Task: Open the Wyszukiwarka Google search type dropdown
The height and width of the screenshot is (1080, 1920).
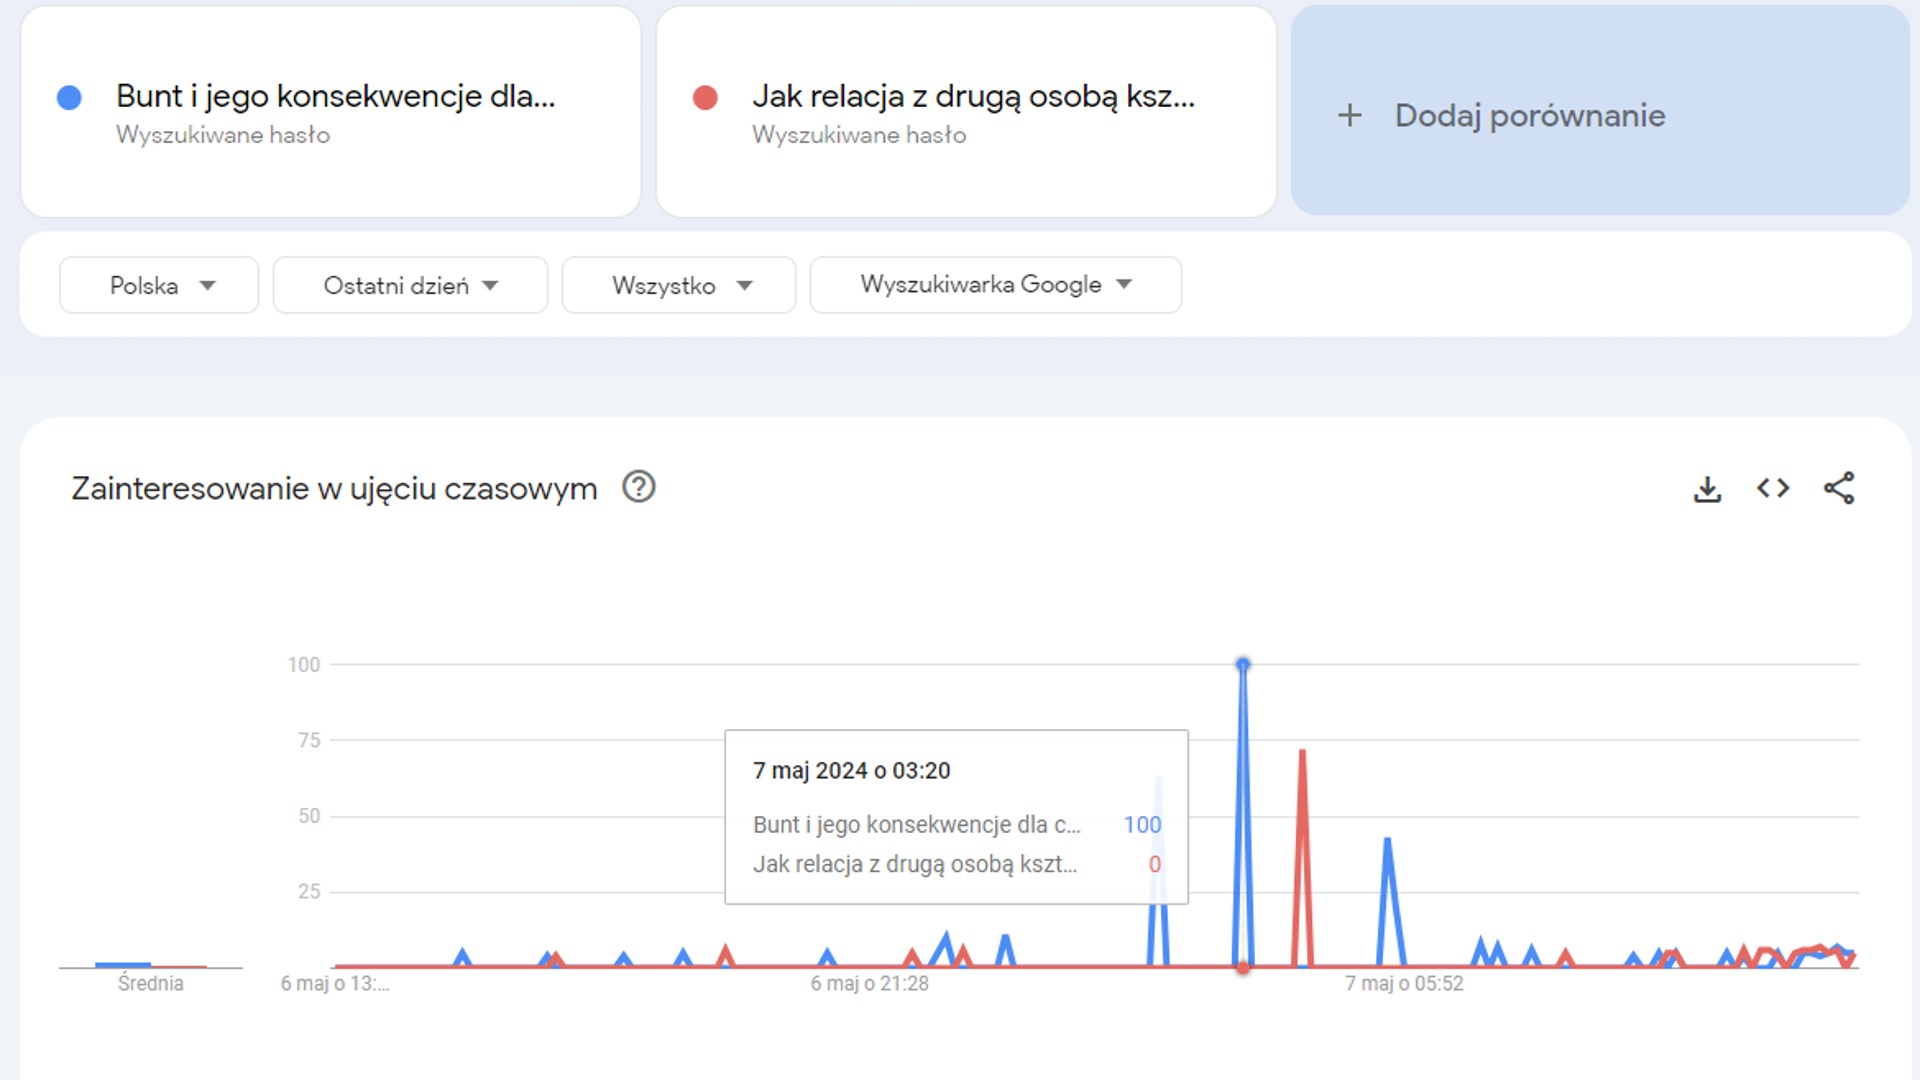Action: click(x=996, y=285)
